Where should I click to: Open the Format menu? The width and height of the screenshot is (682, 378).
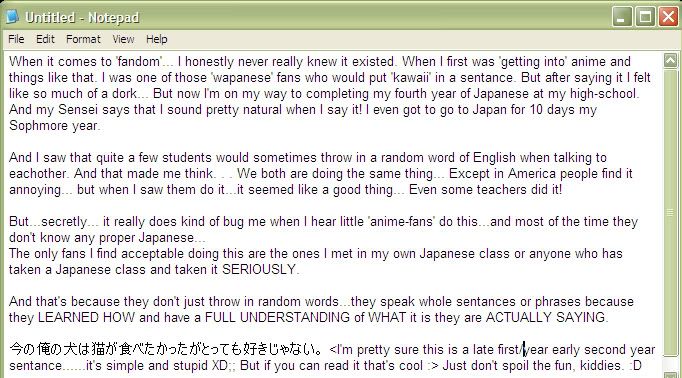tap(83, 39)
